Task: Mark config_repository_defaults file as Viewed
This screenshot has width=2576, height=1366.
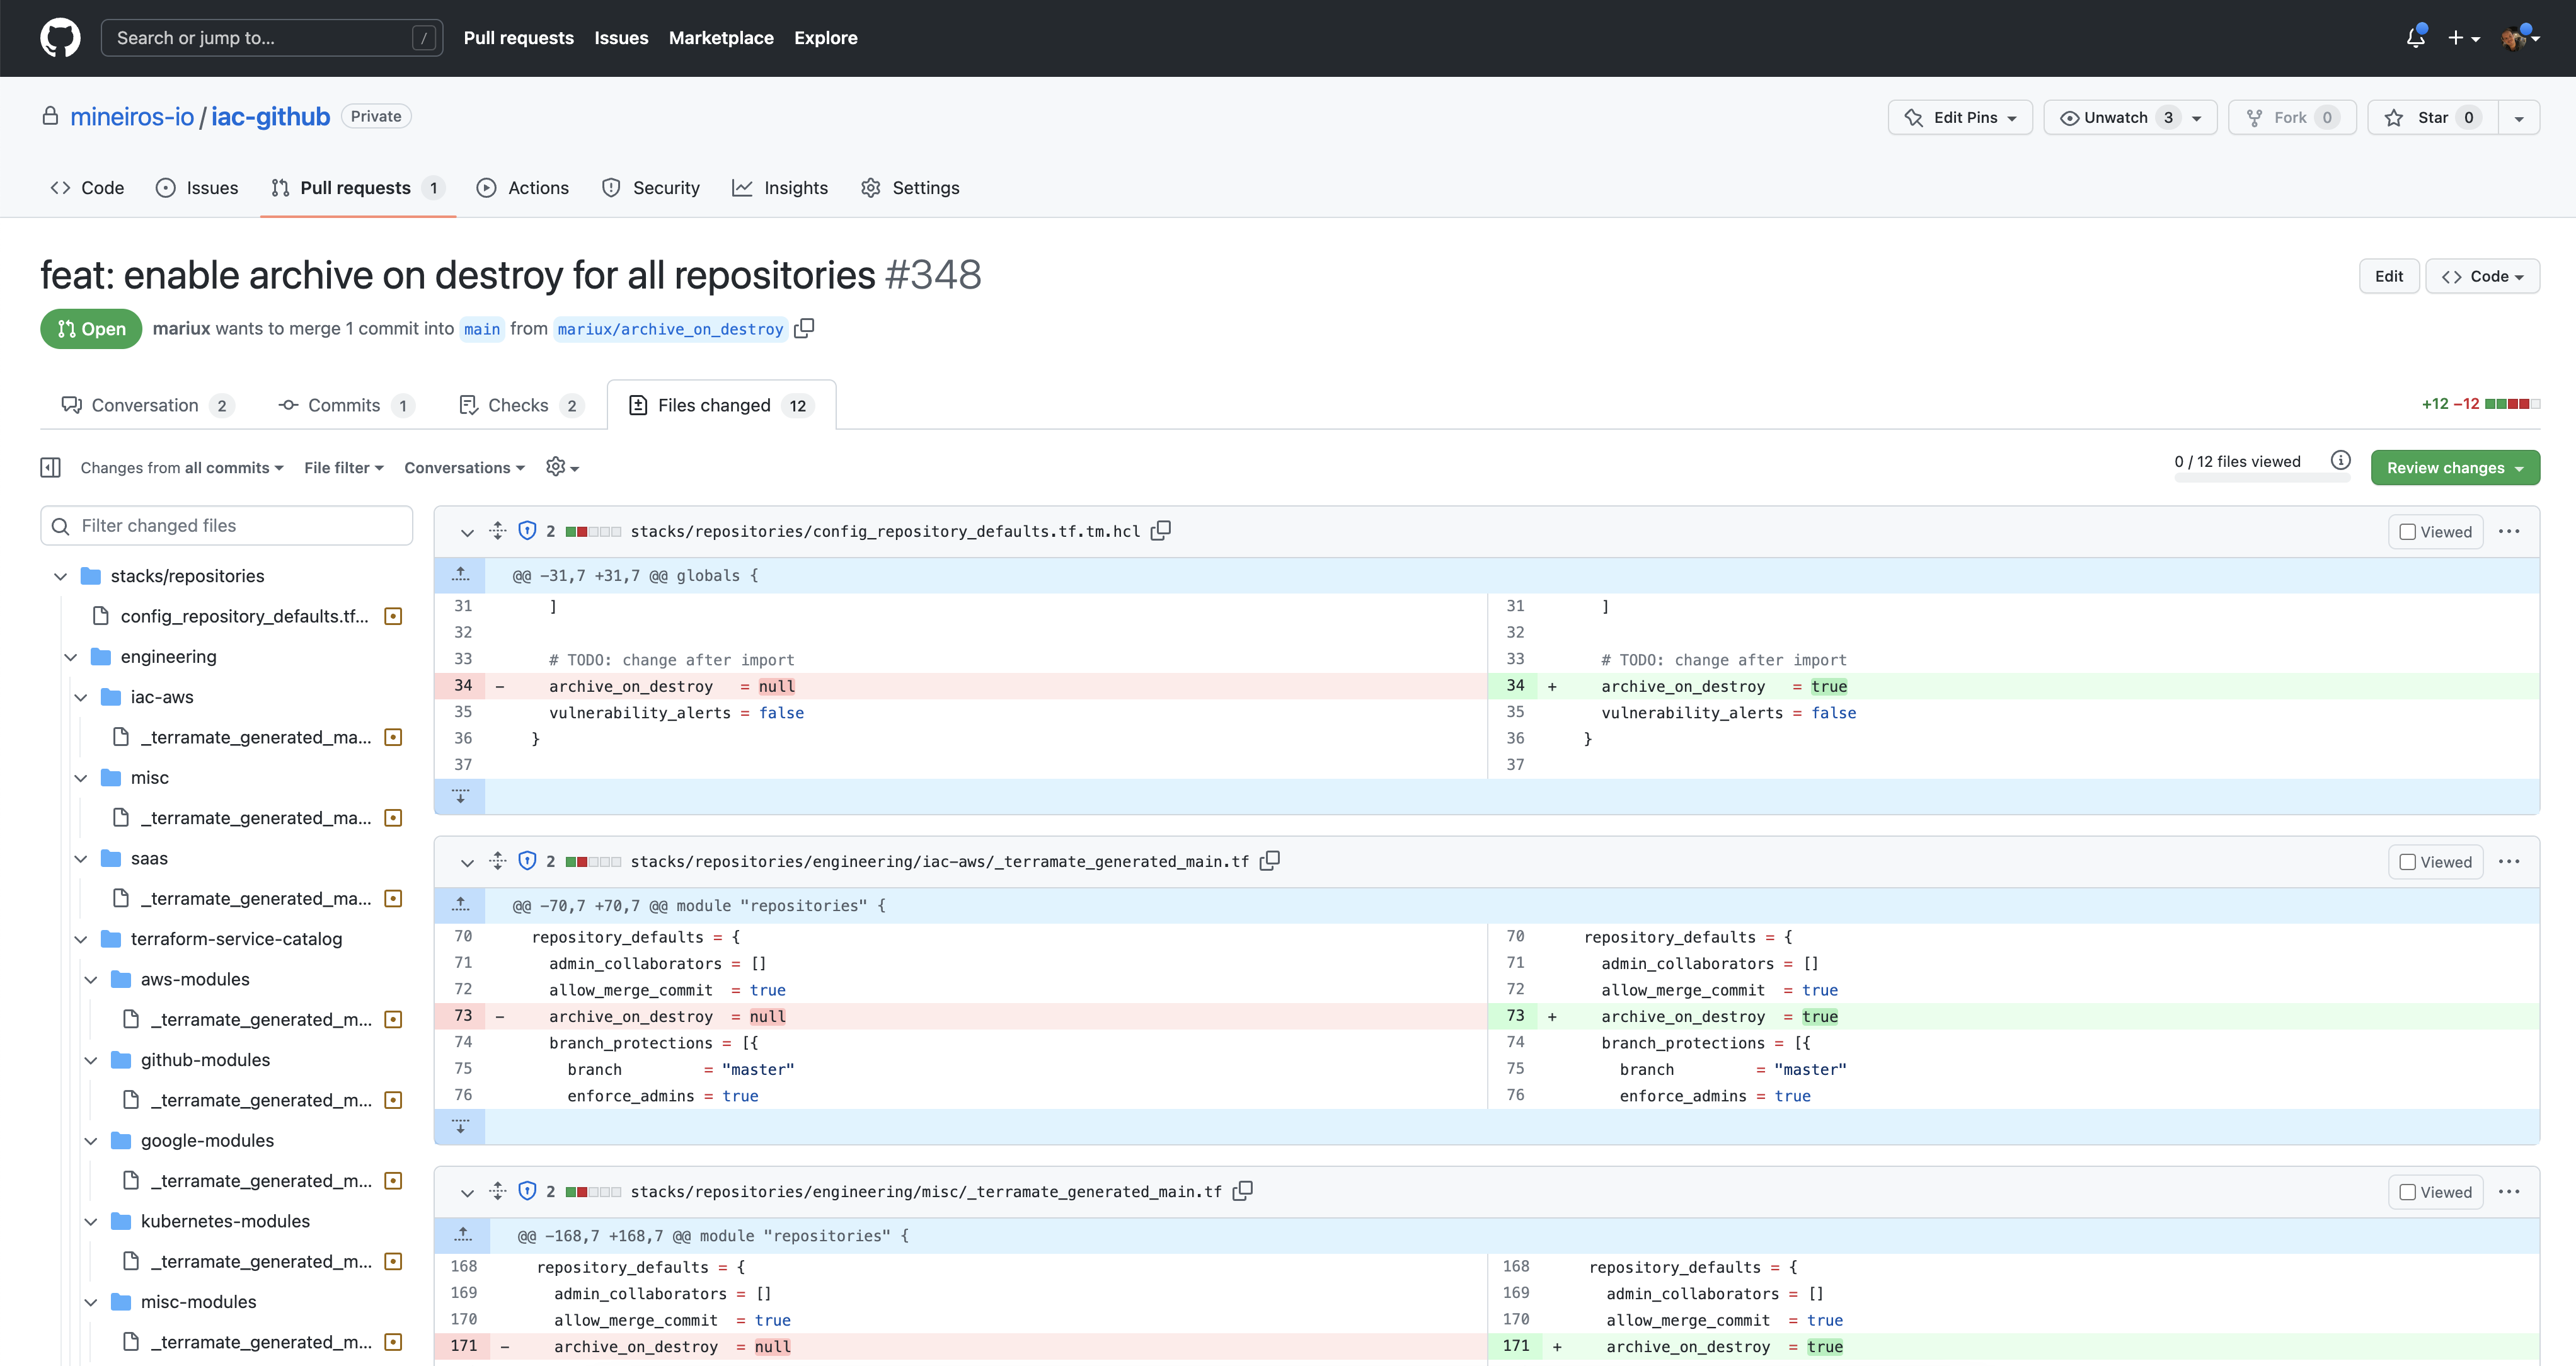Action: pos(2408,532)
